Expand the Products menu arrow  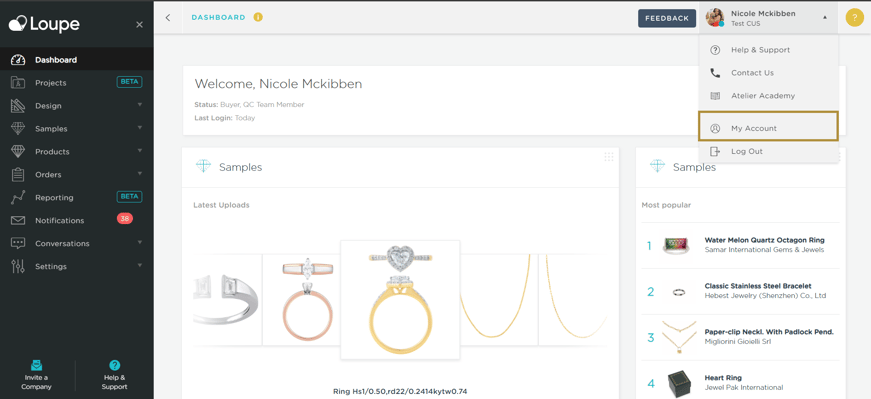139,150
